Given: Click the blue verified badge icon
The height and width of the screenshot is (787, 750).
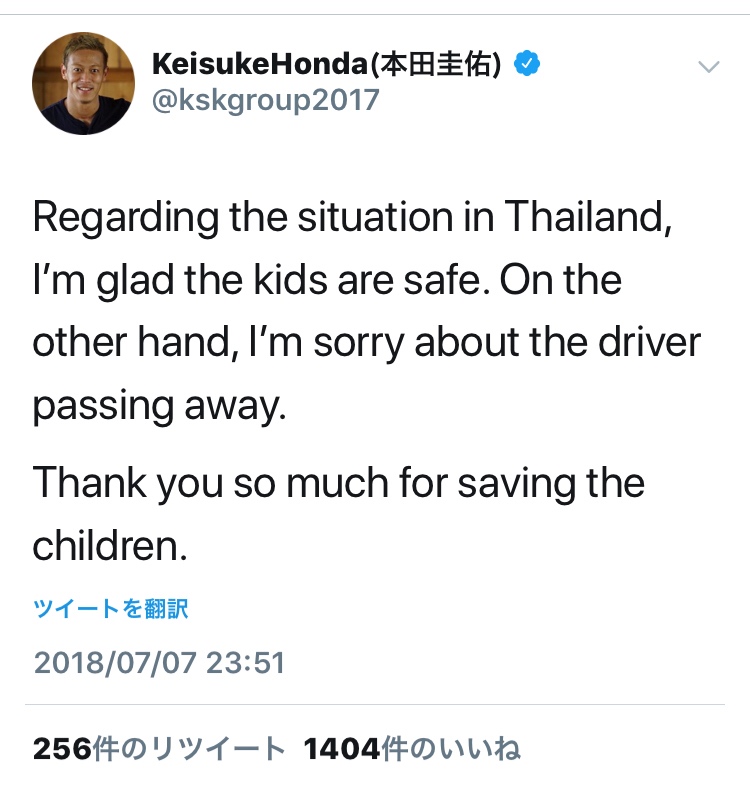Looking at the screenshot, I should point(527,63).
